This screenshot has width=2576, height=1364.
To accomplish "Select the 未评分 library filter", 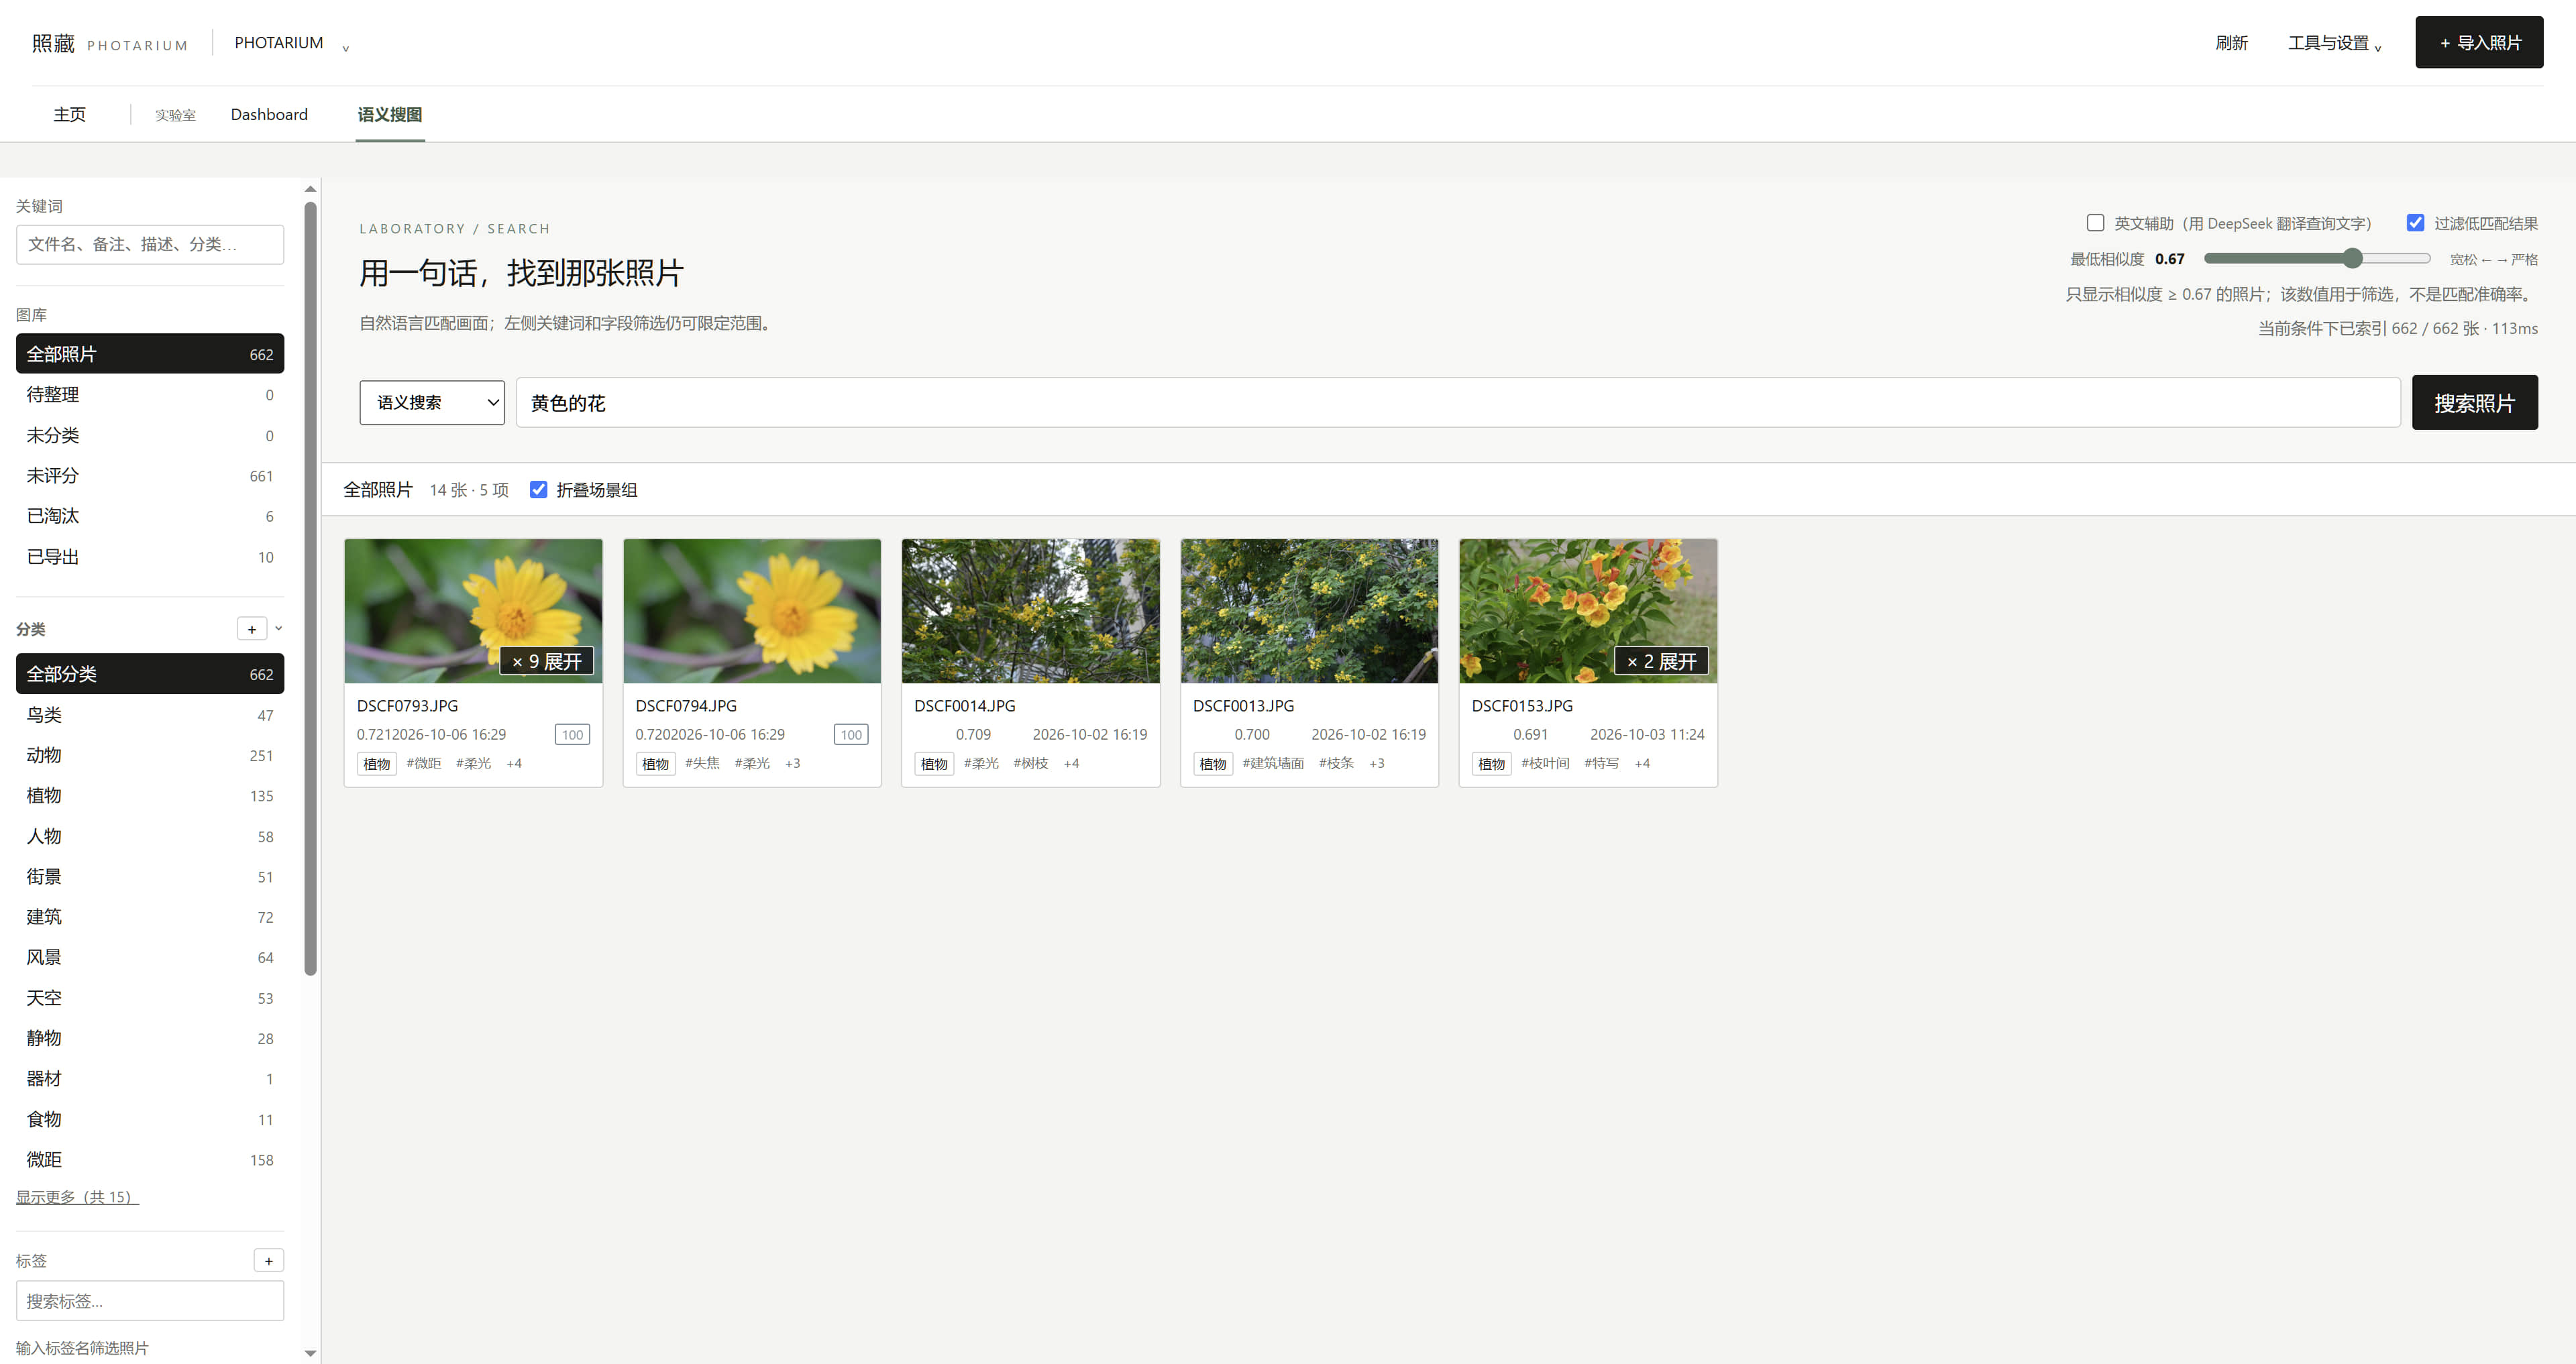I will click(150, 476).
